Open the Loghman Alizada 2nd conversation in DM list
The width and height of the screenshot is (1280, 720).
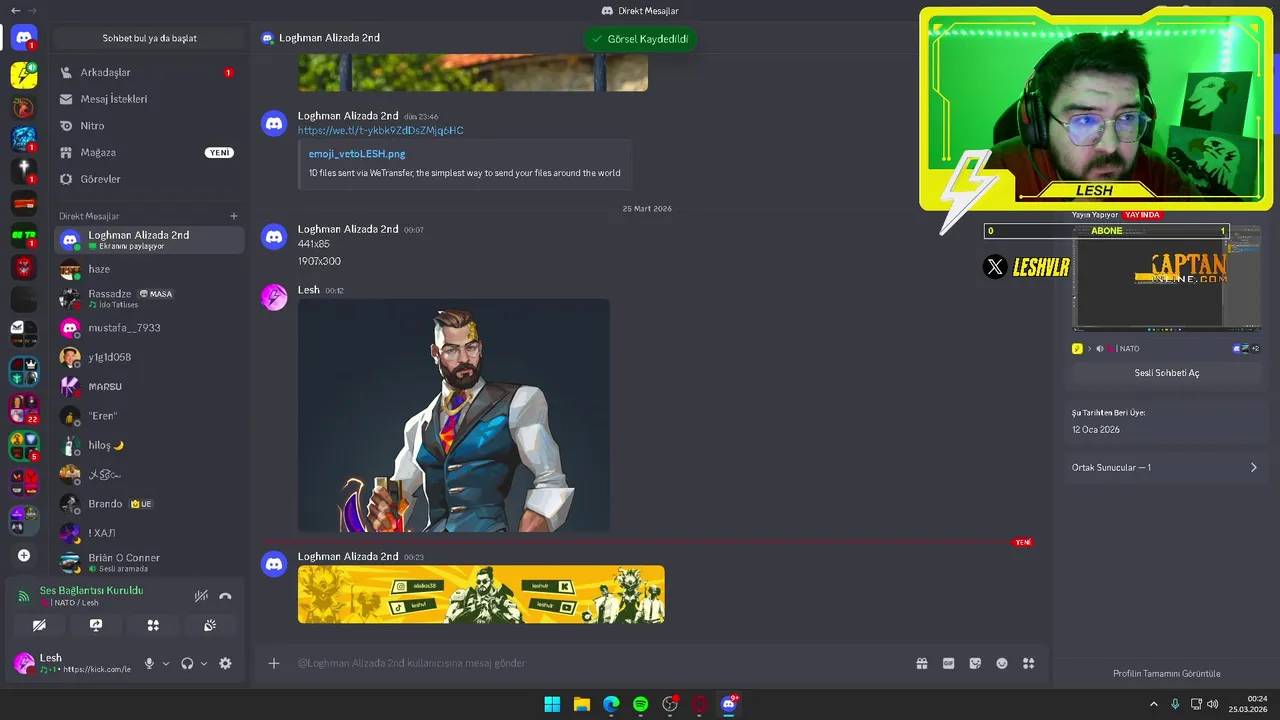click(148, 240)
